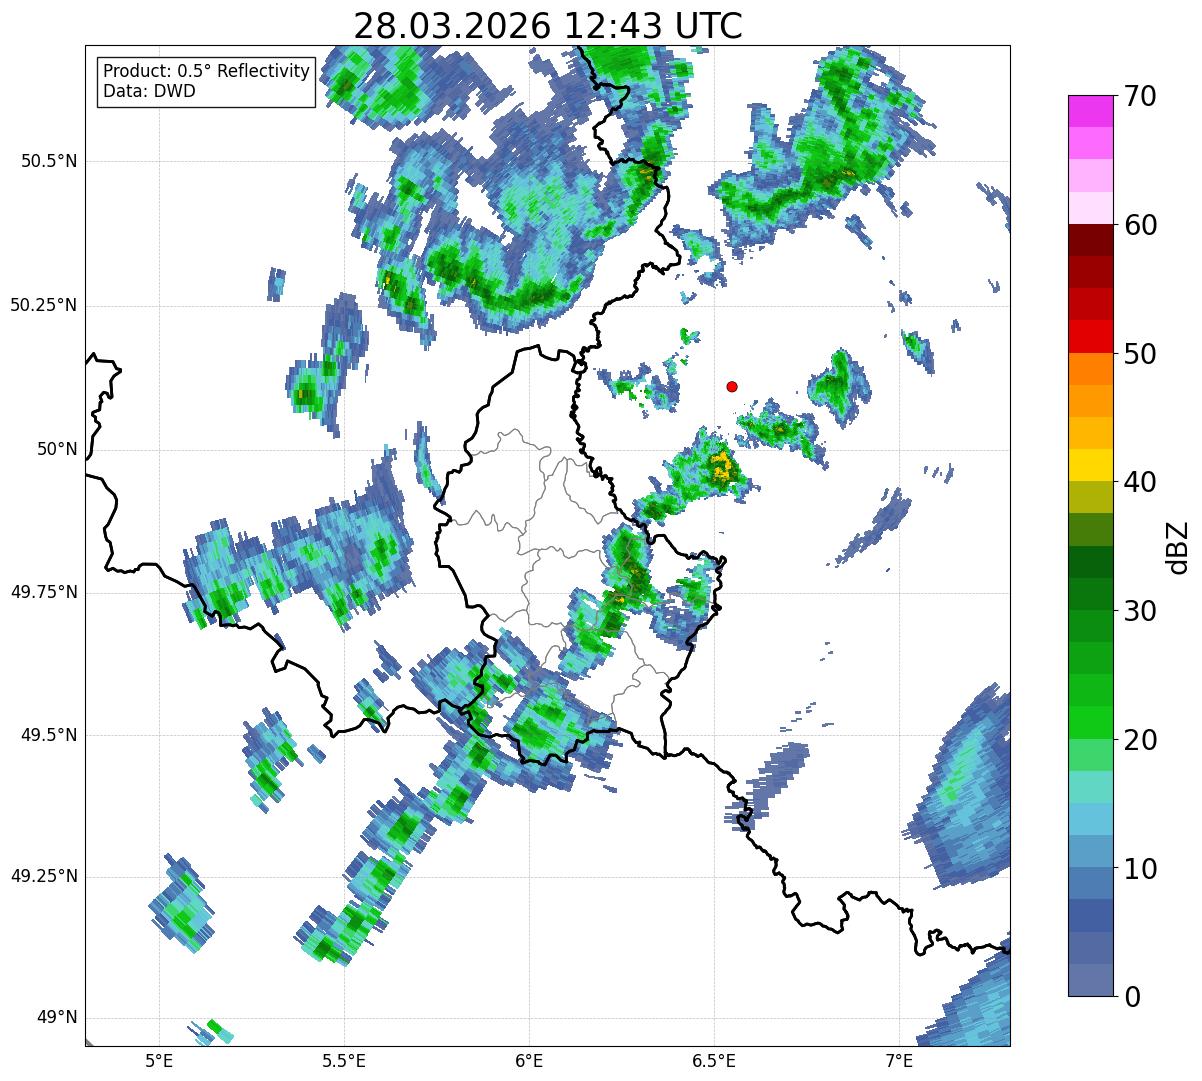Click the 49.25°N latitude tick label
This screenshot has width=1202, height=1081.
tap(44, 876)
